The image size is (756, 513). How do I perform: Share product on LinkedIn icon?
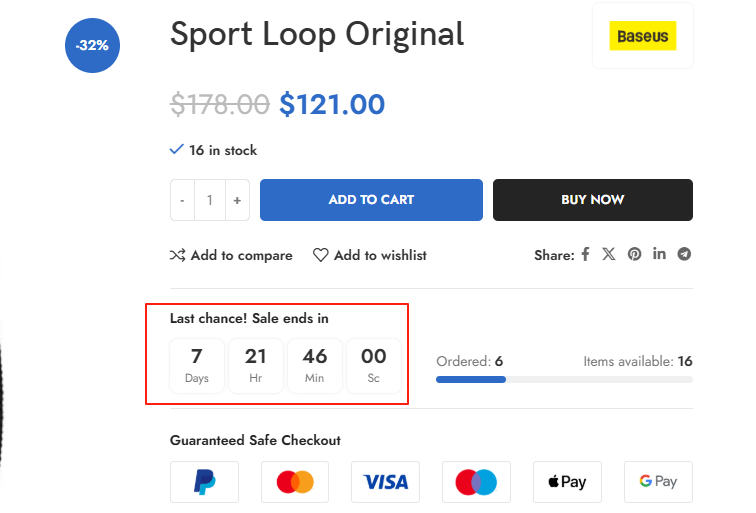pyautogui.click(x=659, y=254)
